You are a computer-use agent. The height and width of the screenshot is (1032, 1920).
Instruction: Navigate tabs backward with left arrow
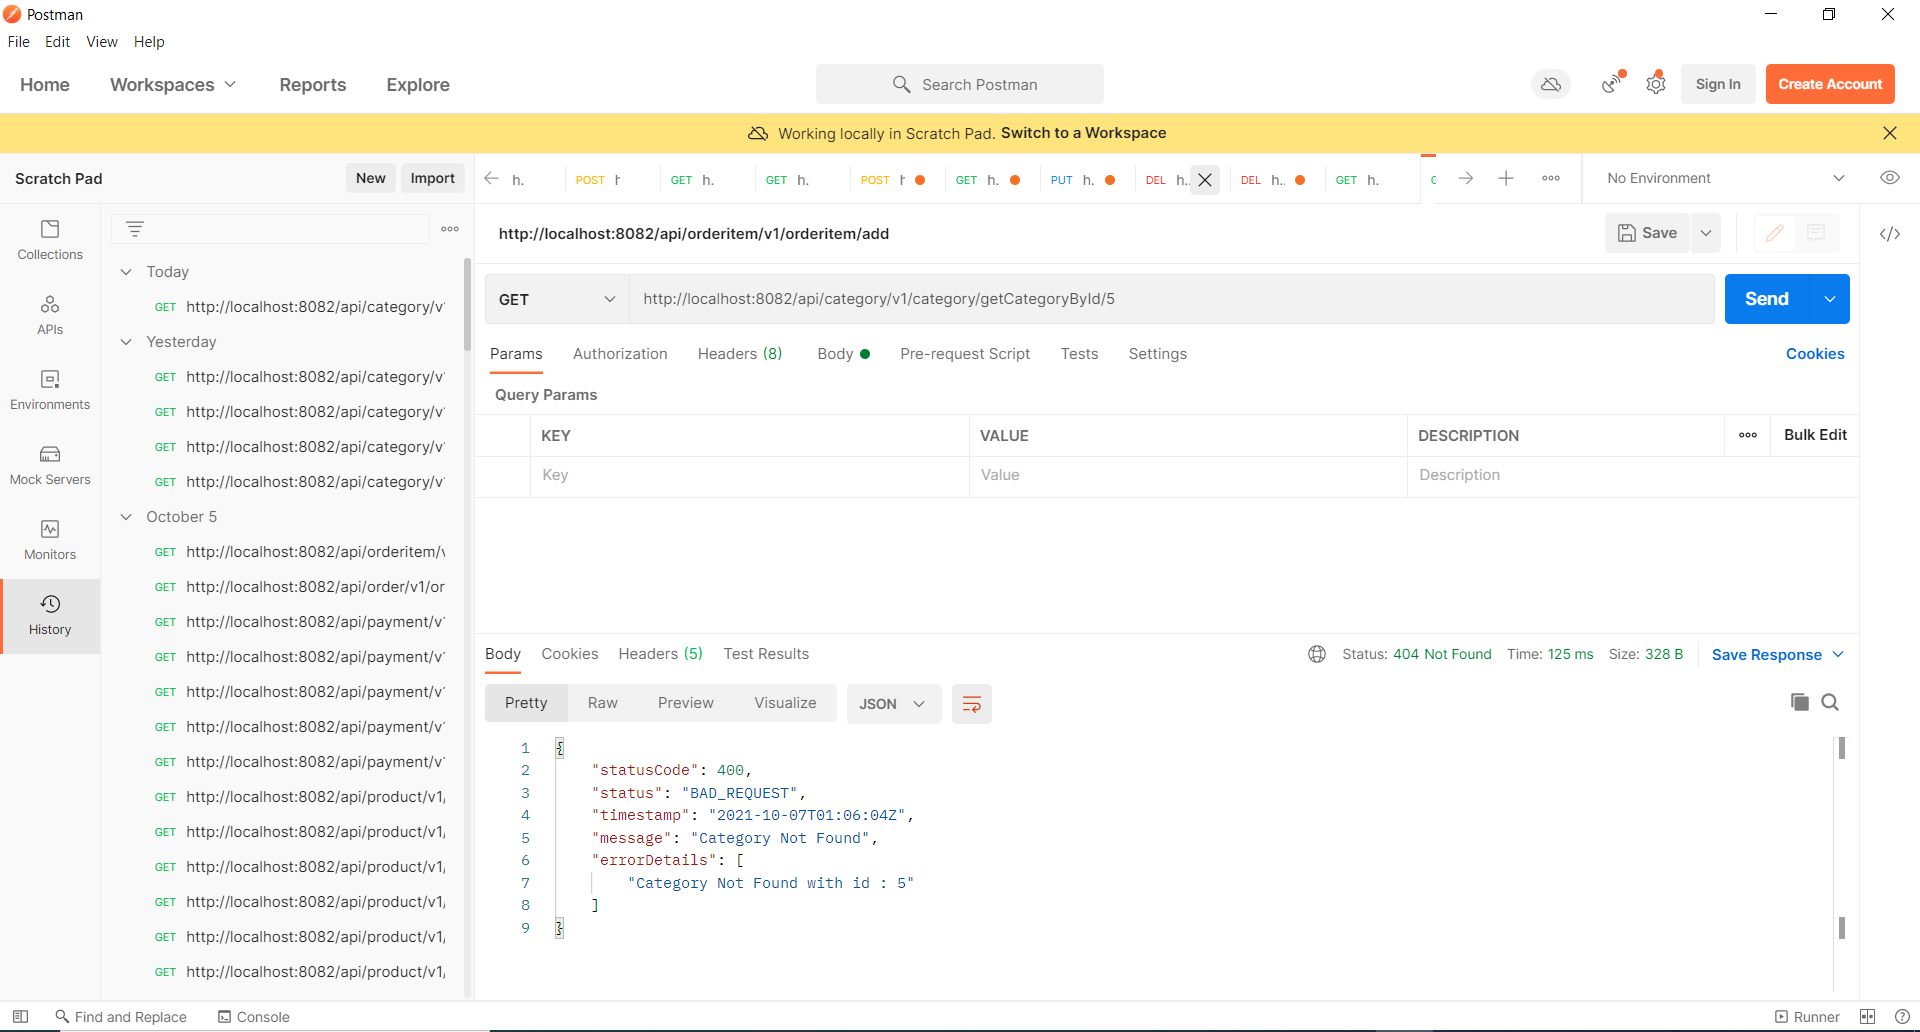tap(491, 178)
